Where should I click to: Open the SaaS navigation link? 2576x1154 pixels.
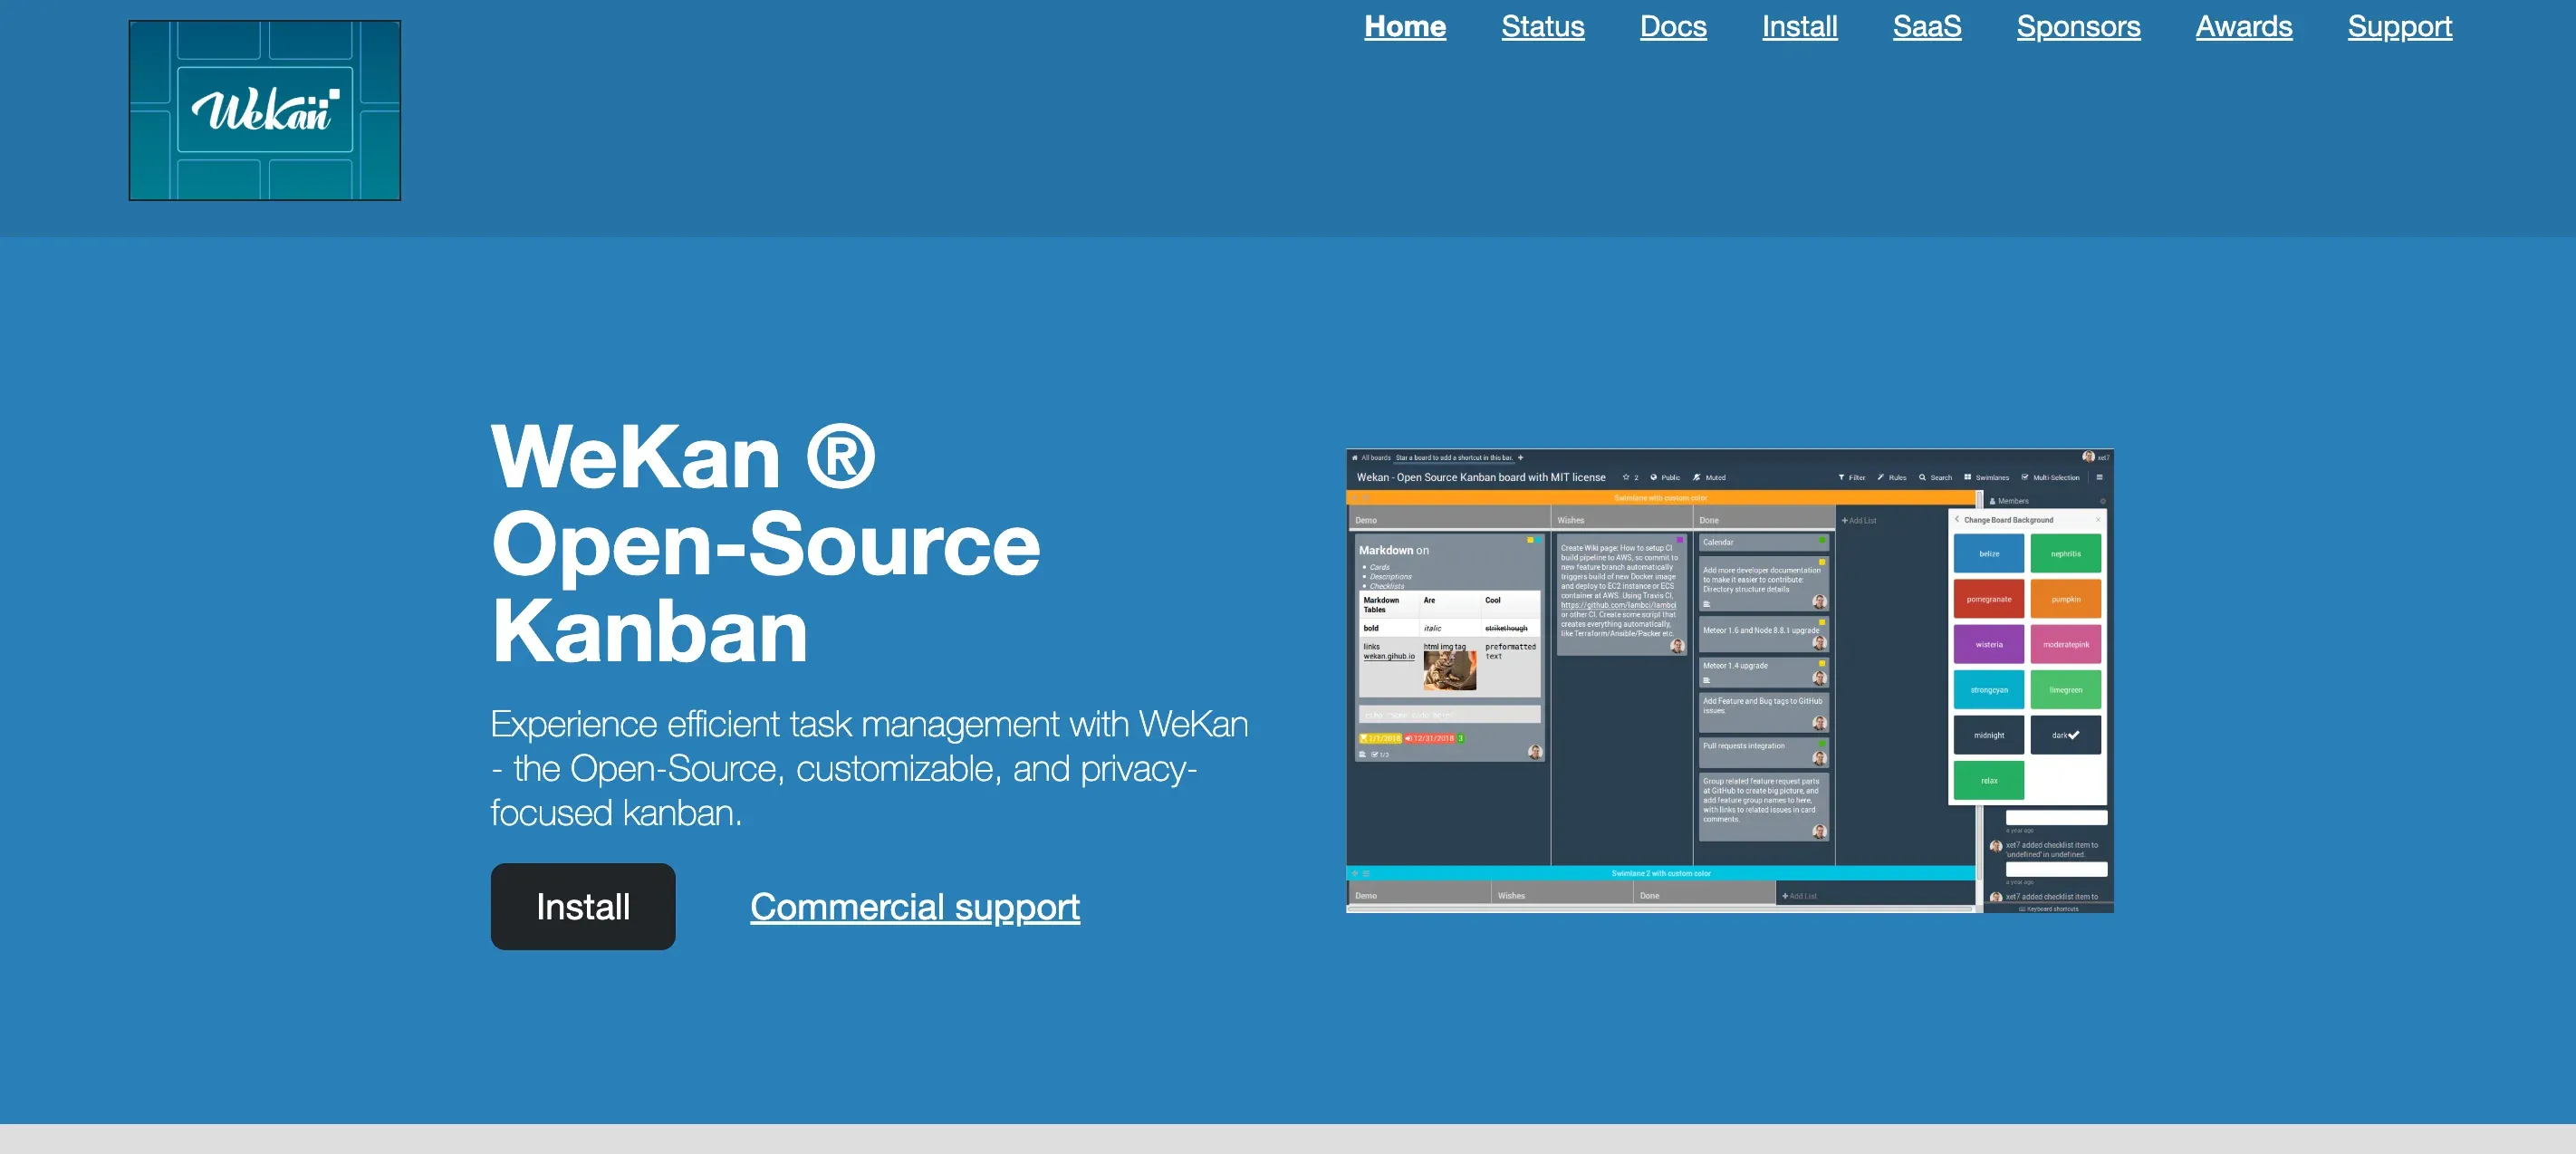(x=1926, y=26)
